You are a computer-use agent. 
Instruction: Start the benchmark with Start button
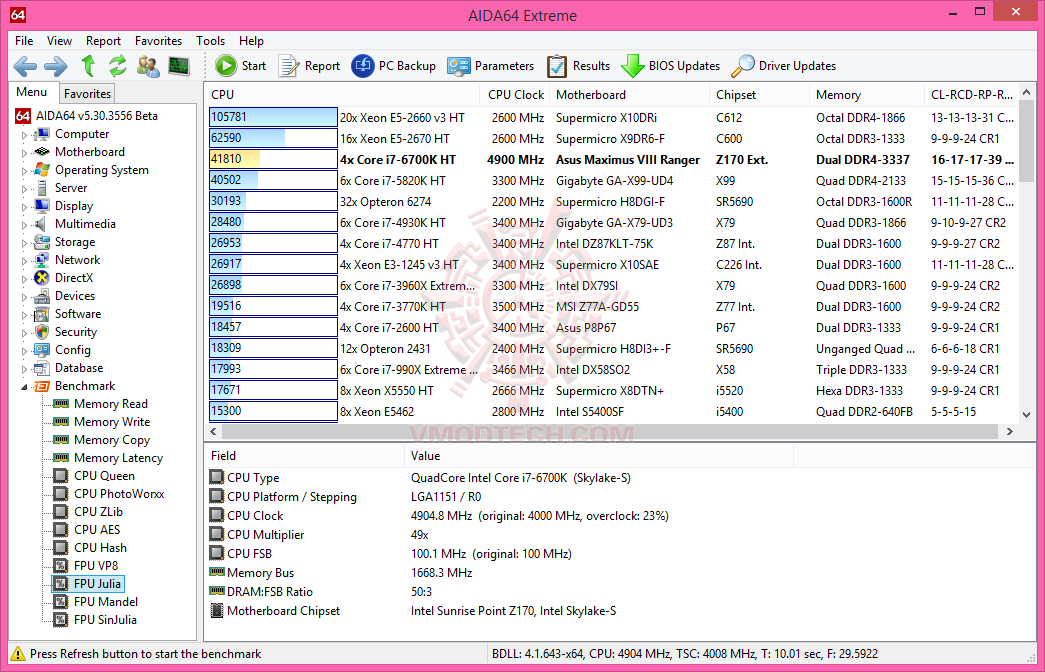tap(241, 66)
